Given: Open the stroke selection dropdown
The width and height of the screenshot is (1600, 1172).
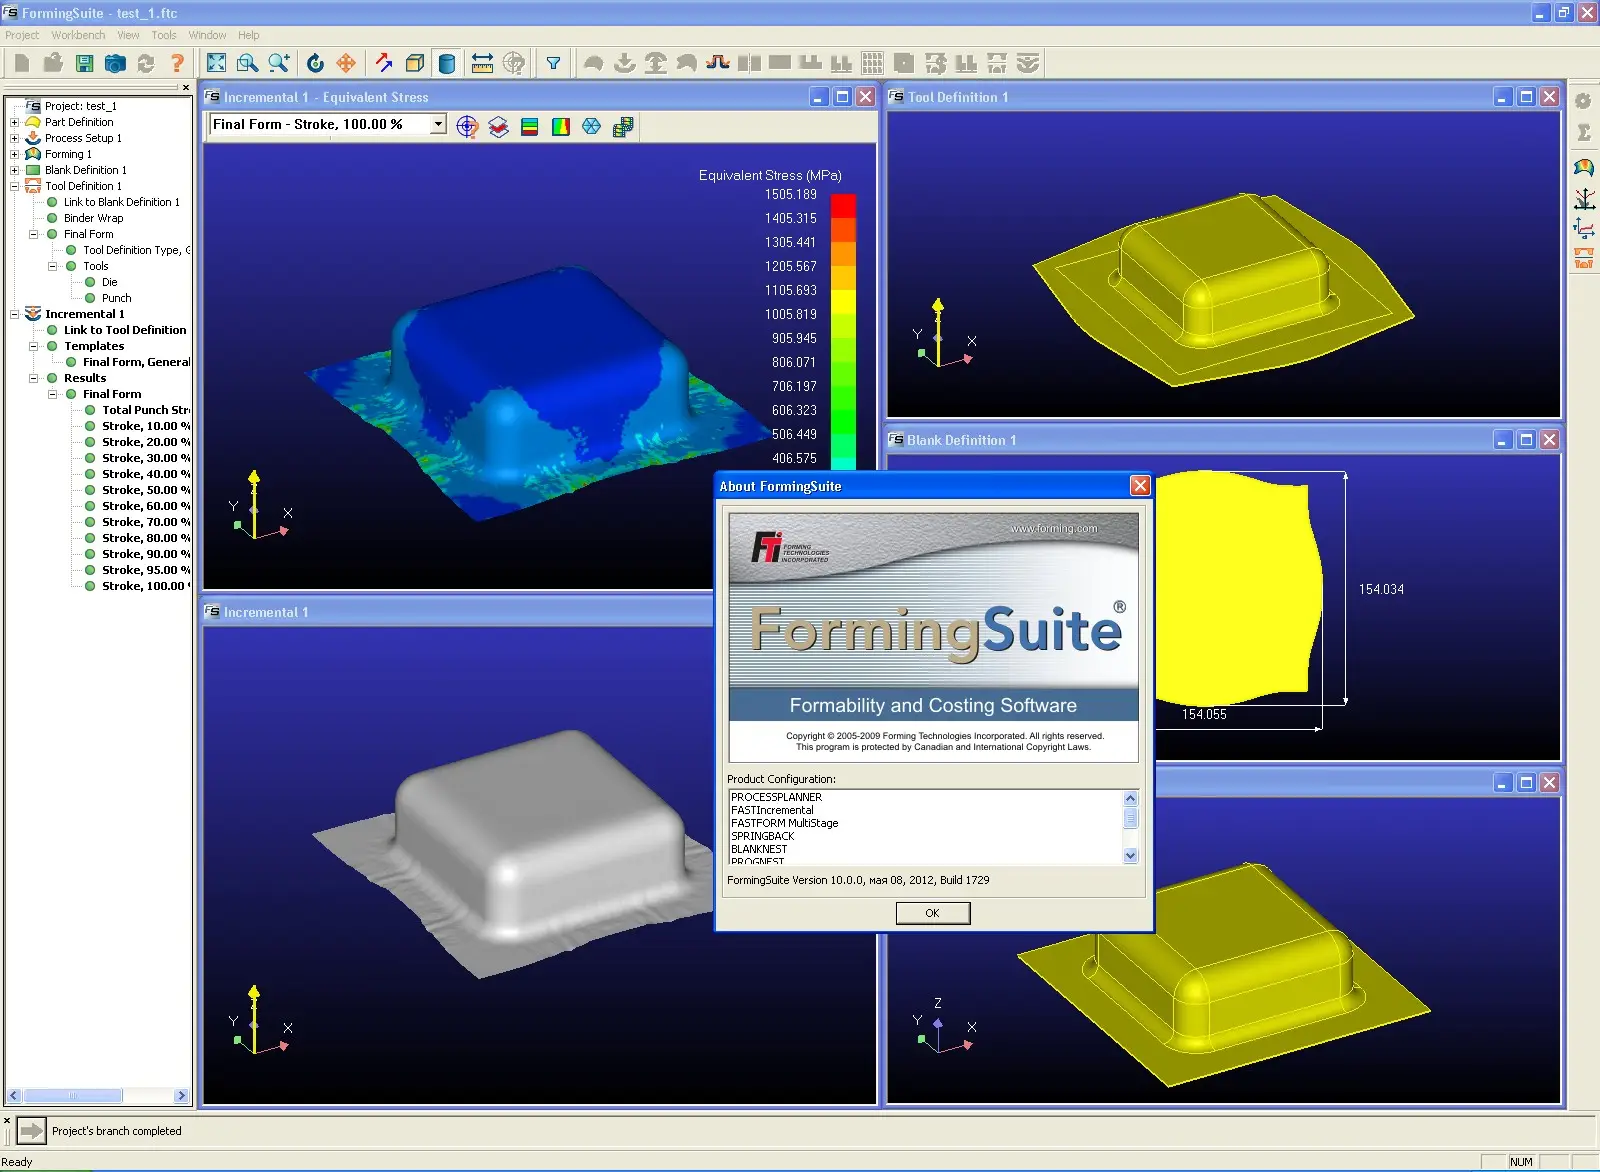Looking at the screenshot, I should (x=438, y=124).
